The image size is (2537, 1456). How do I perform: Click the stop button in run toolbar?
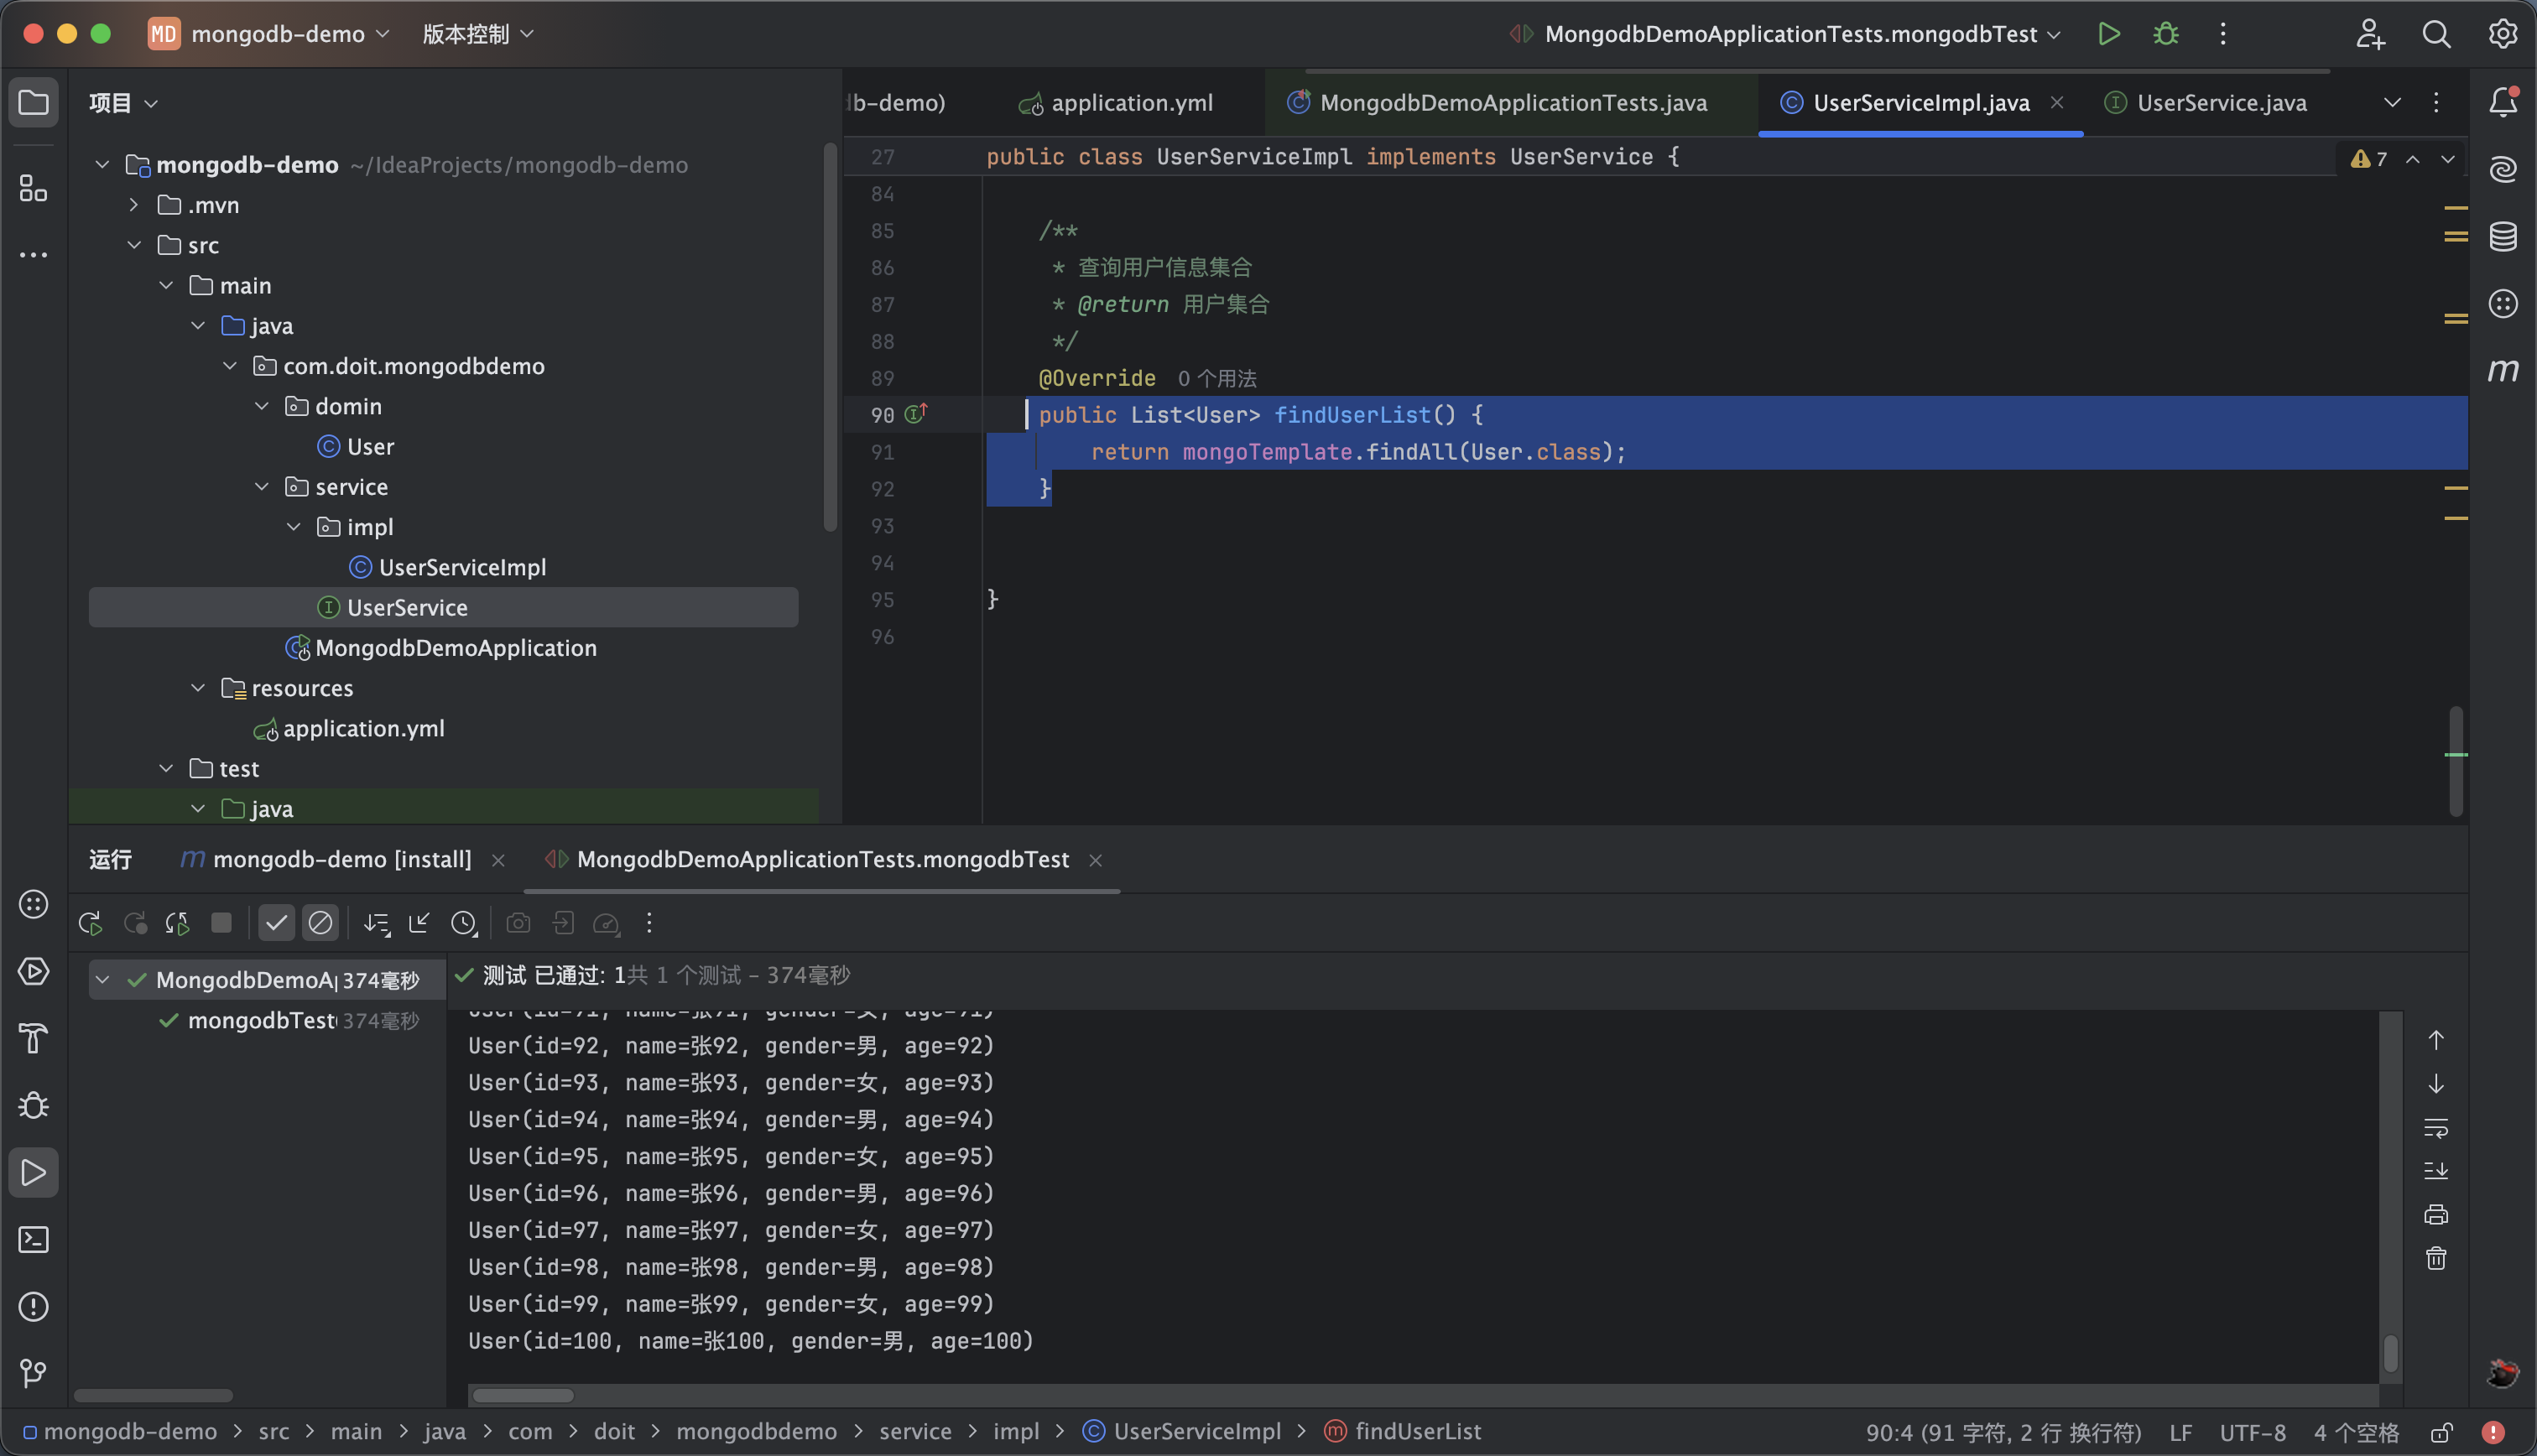[222, 923]
